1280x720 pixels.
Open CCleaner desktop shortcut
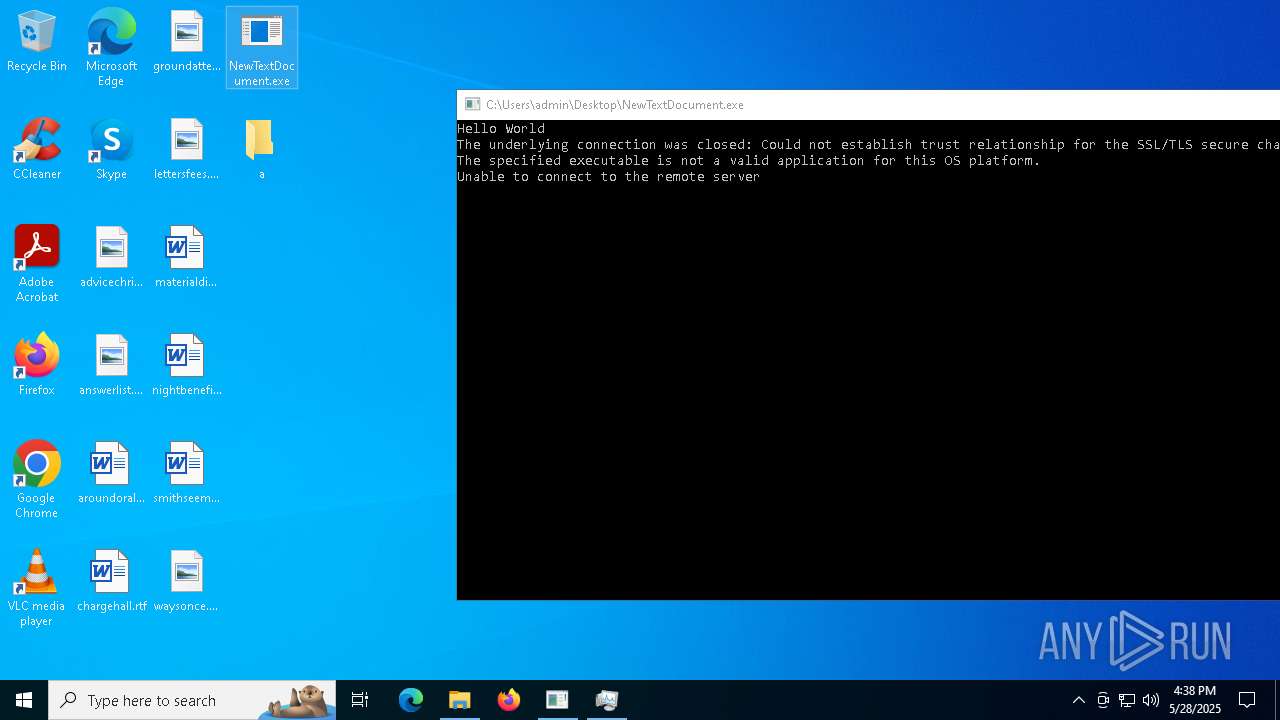pos(37,149)
